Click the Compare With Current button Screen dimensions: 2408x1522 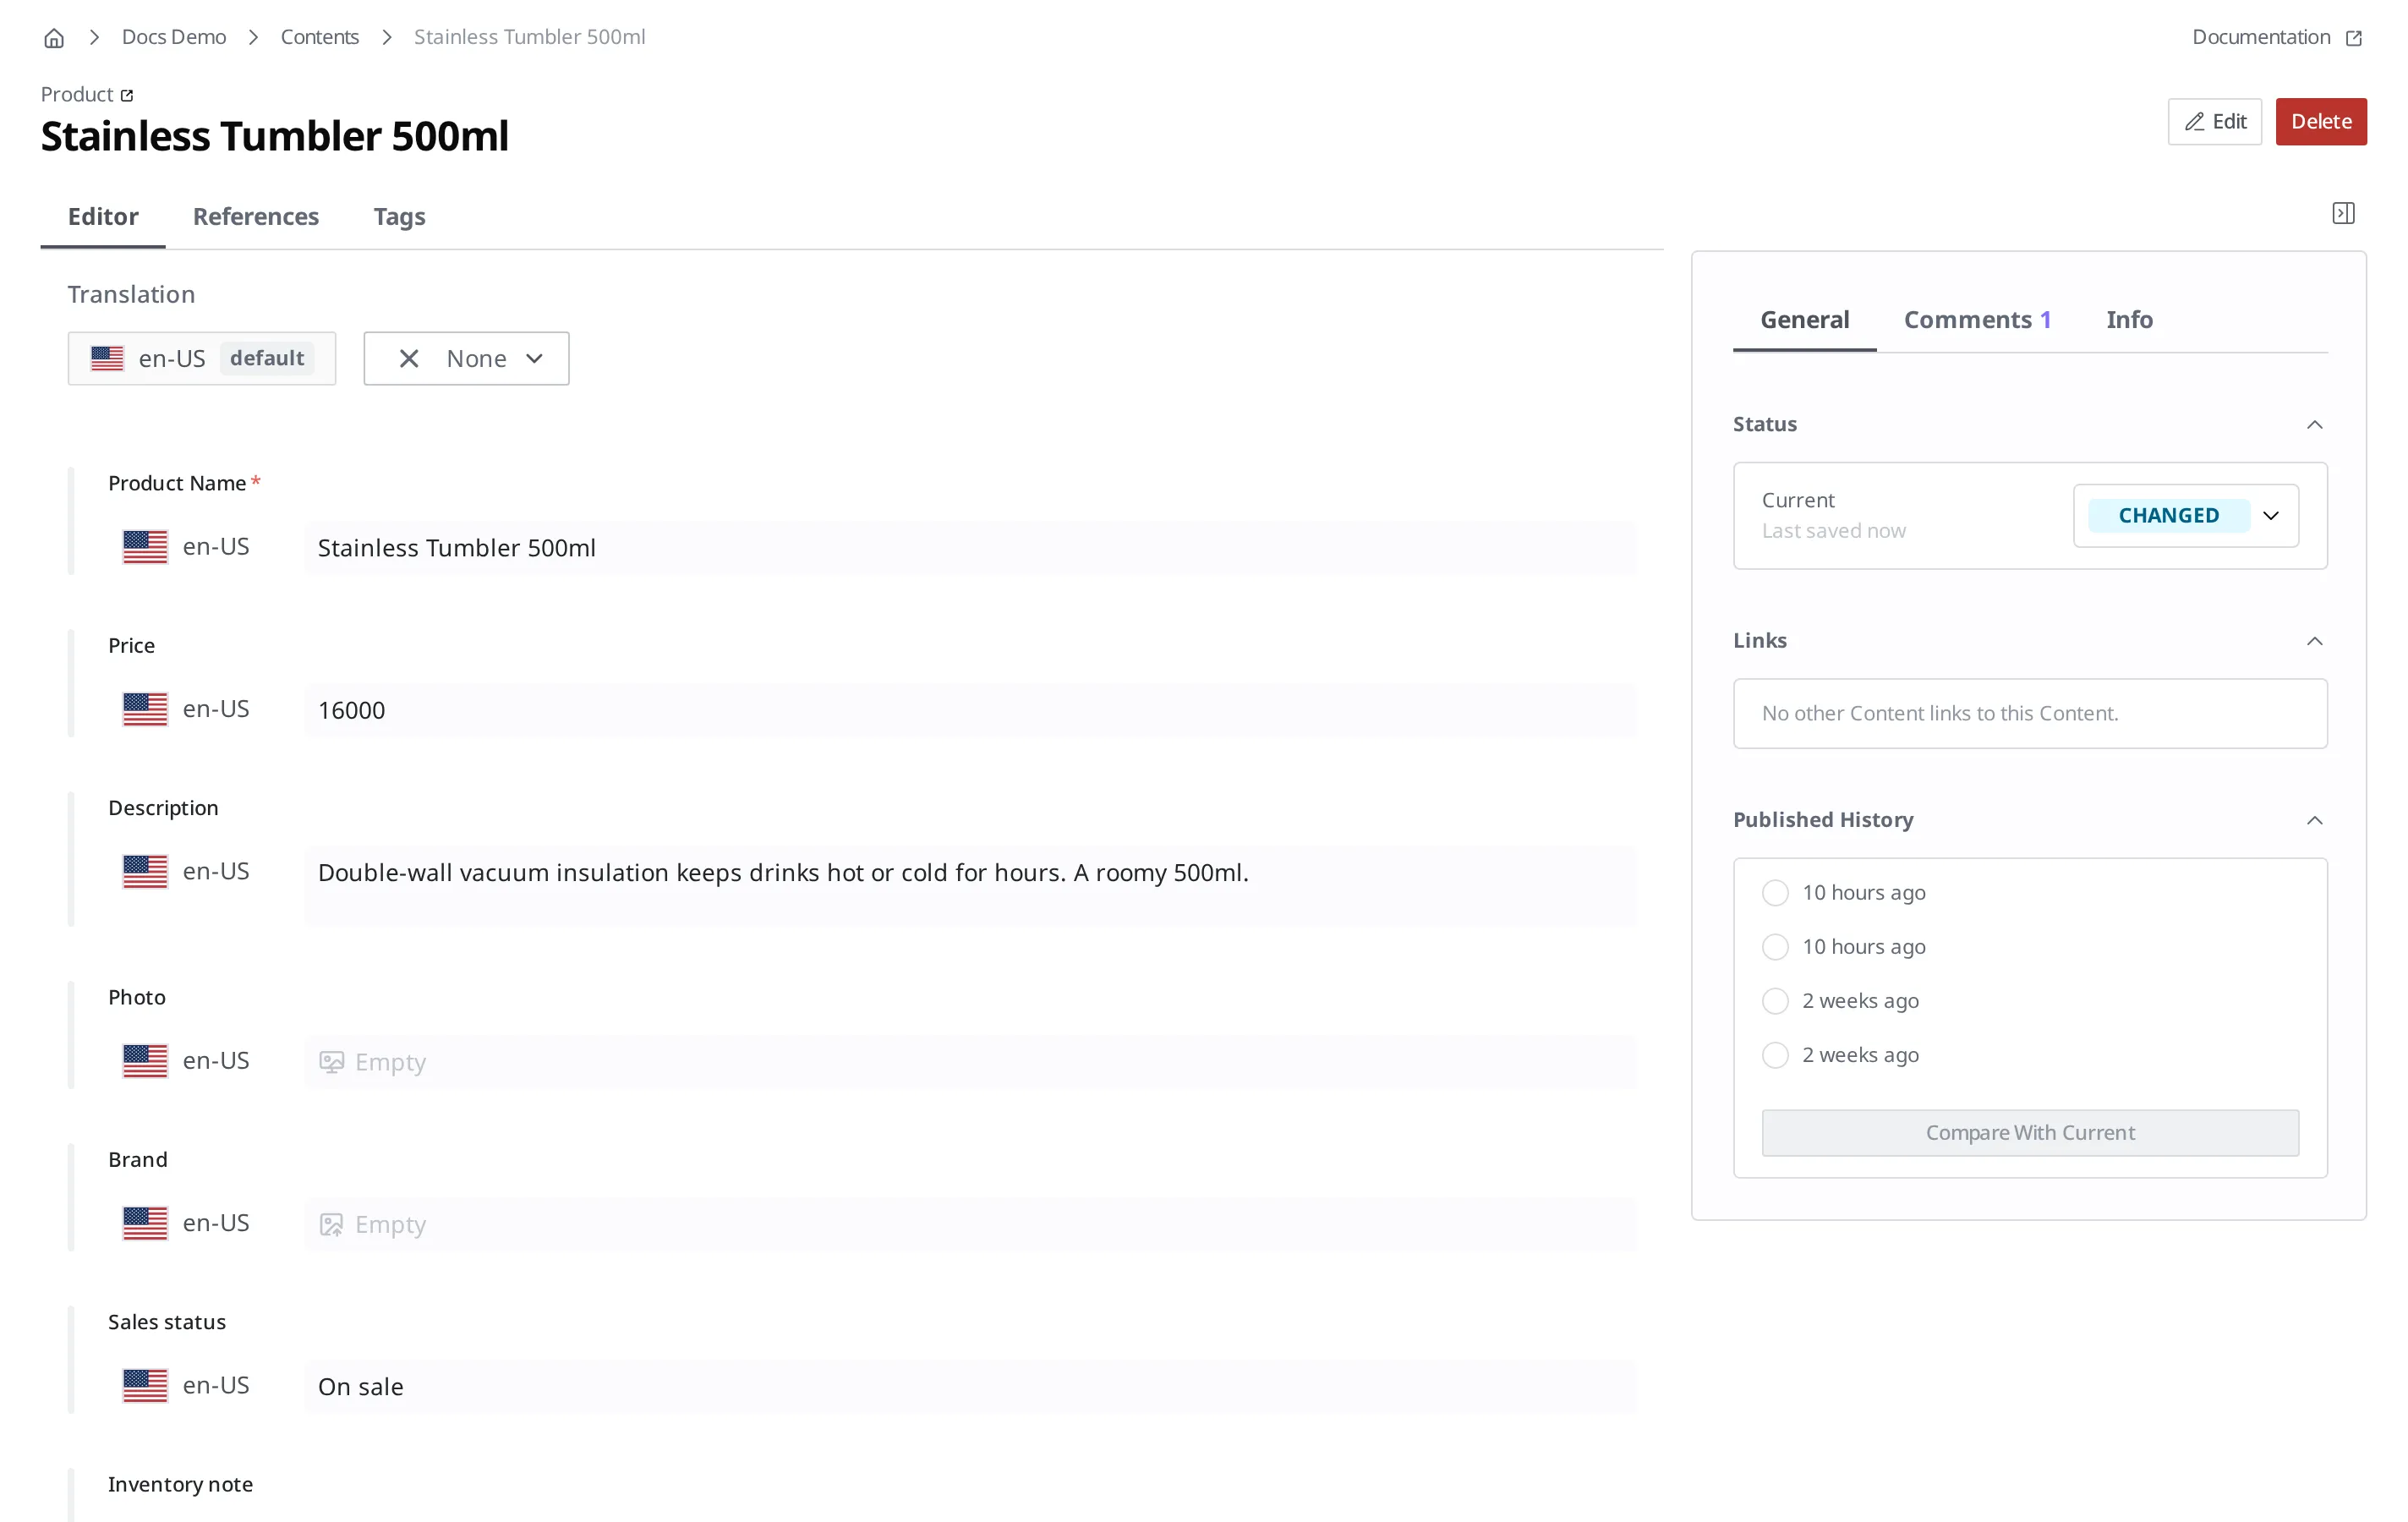click(x=2030, y=1132)
